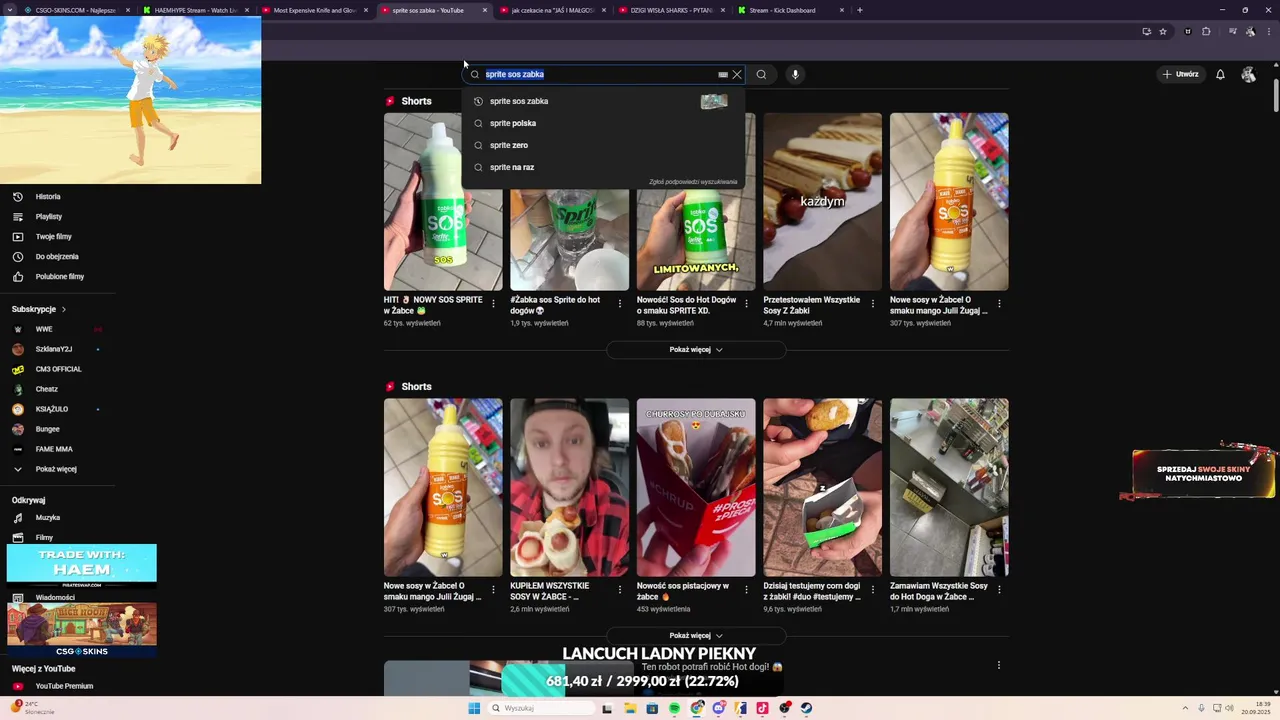
Task: Click the magnifier search button
Action: (x=761, y=74)
